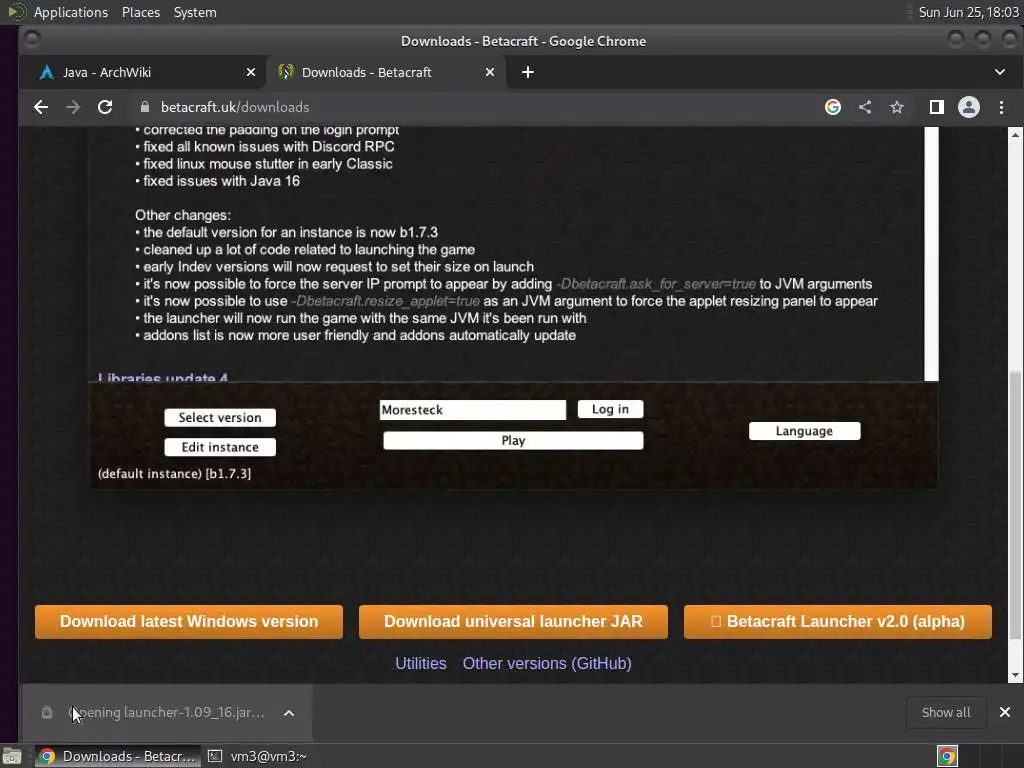The width and height of the screenshot is (1024, 768).
Task: Go back to the previous page
Action: coord(40,107)
